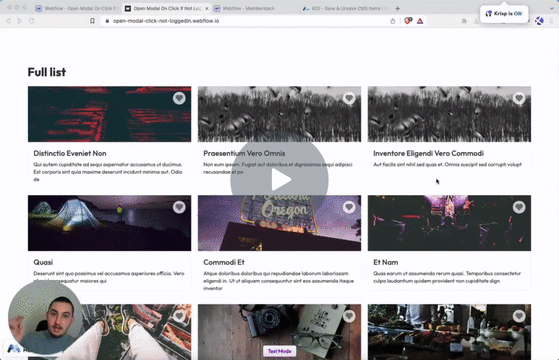The width and height of the screenshot is (559, 360).
Task: Open the Commodi Et card title
Action: click(x=224, y=262)
